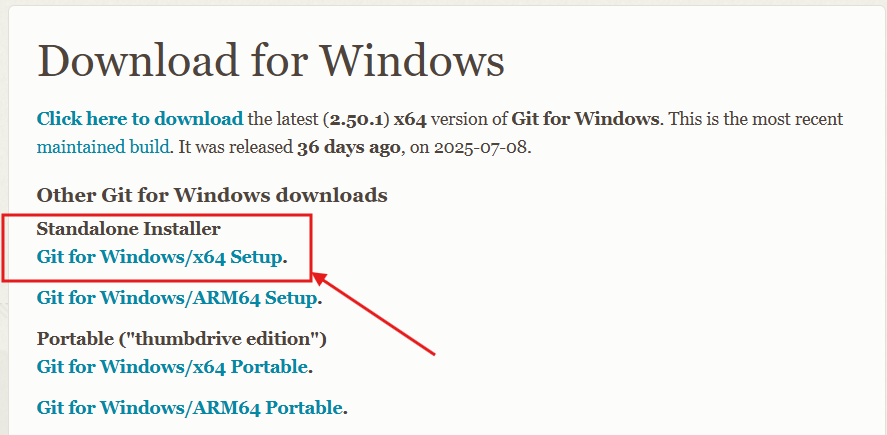Click the bold '36 days ago' text

350,146
